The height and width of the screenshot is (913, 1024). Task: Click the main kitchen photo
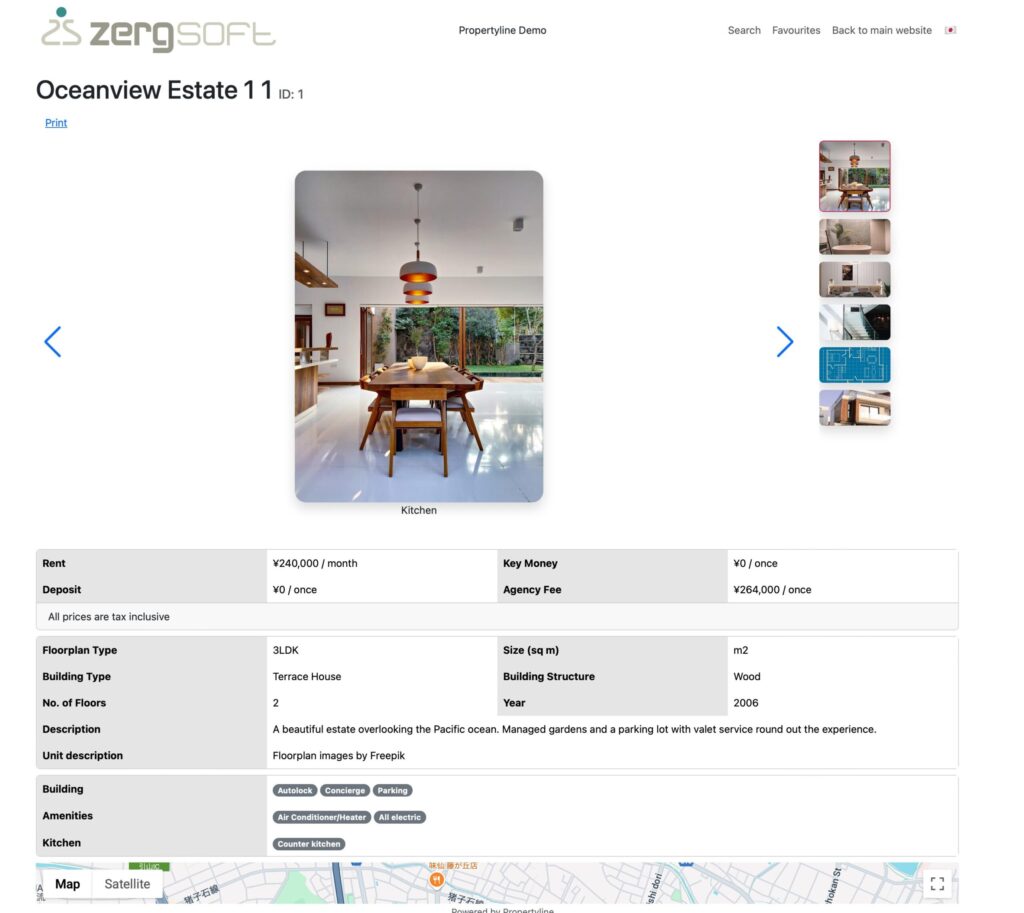point(419,336)
